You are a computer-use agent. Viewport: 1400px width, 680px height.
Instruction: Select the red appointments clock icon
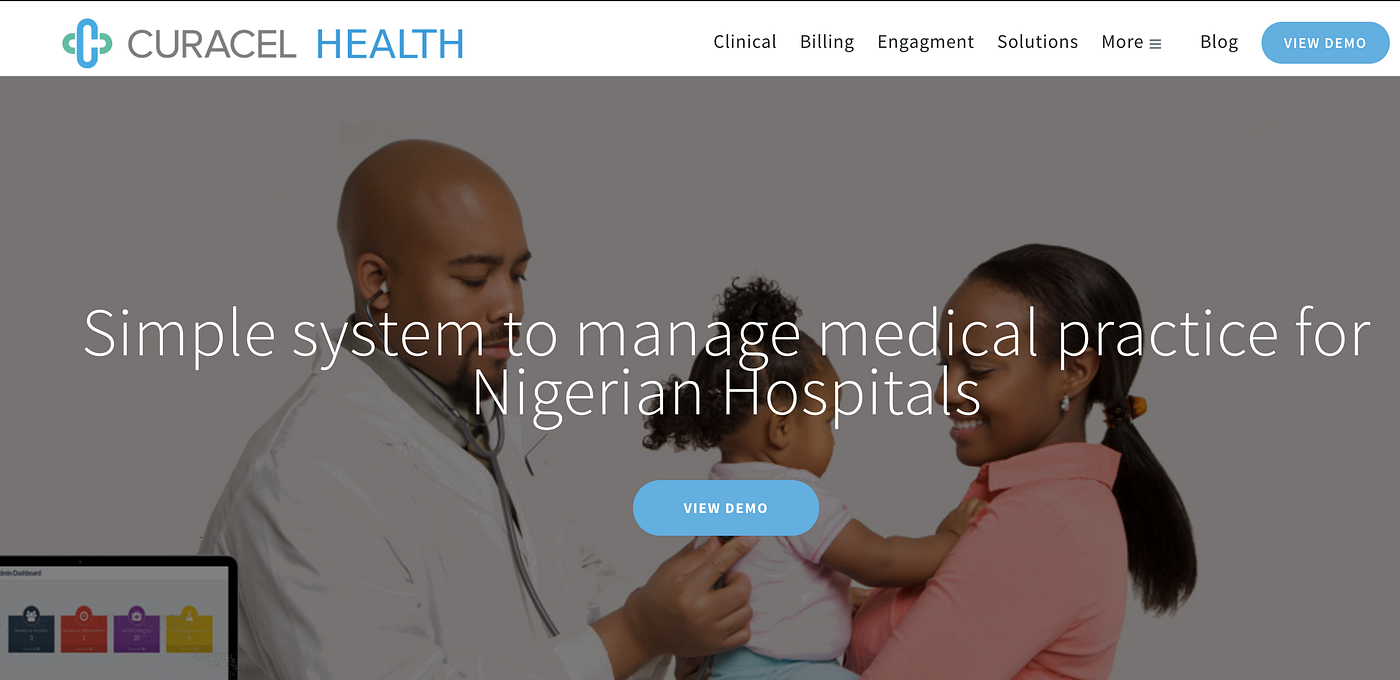pyautogui.click(x=84, y=615)
